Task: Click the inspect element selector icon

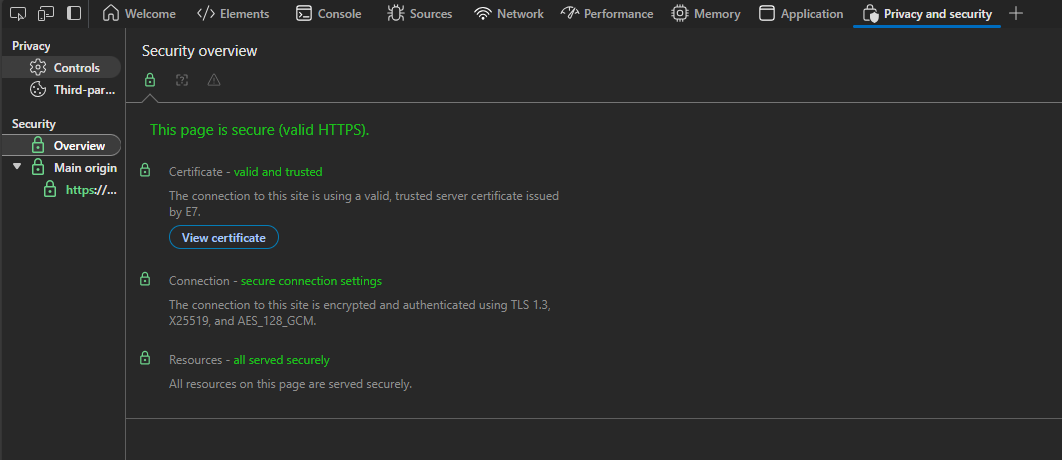Action: [17, 14]
